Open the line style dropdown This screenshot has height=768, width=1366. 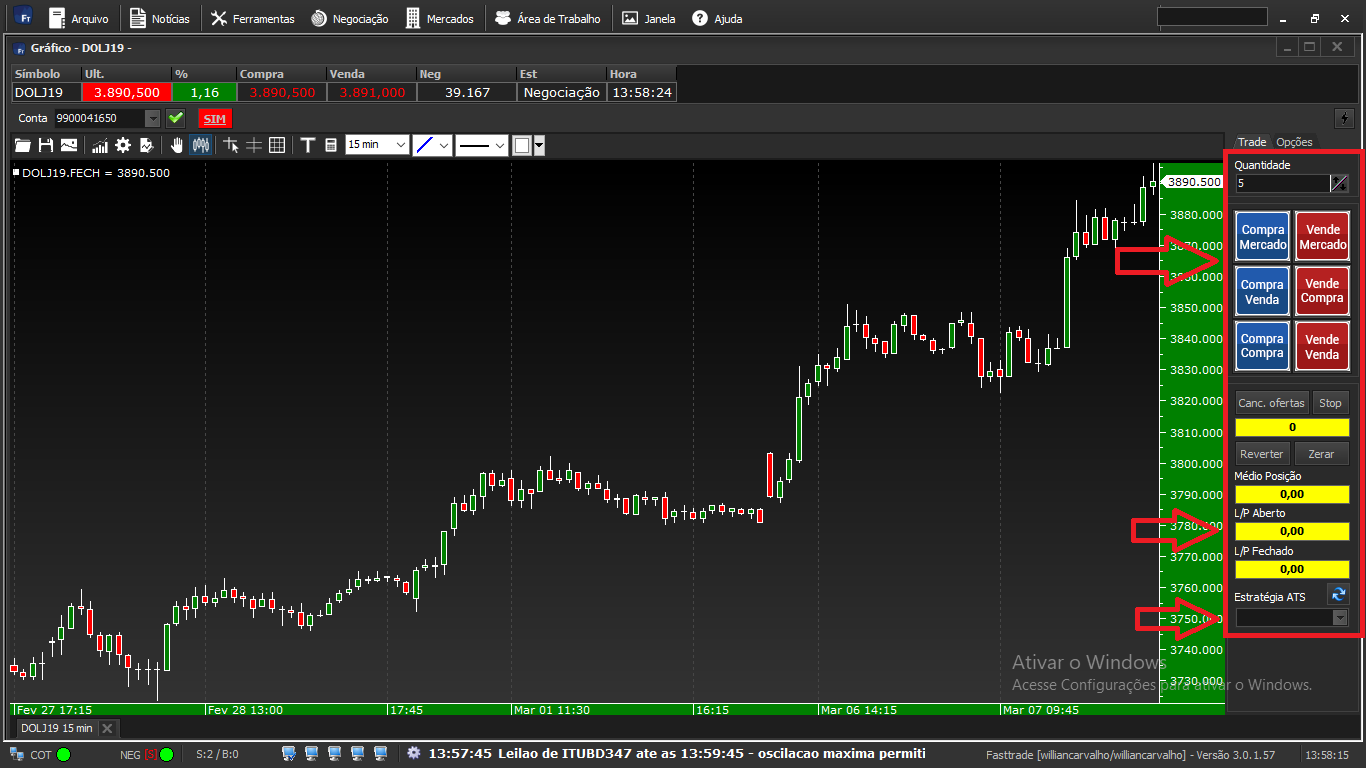[482, 145]
